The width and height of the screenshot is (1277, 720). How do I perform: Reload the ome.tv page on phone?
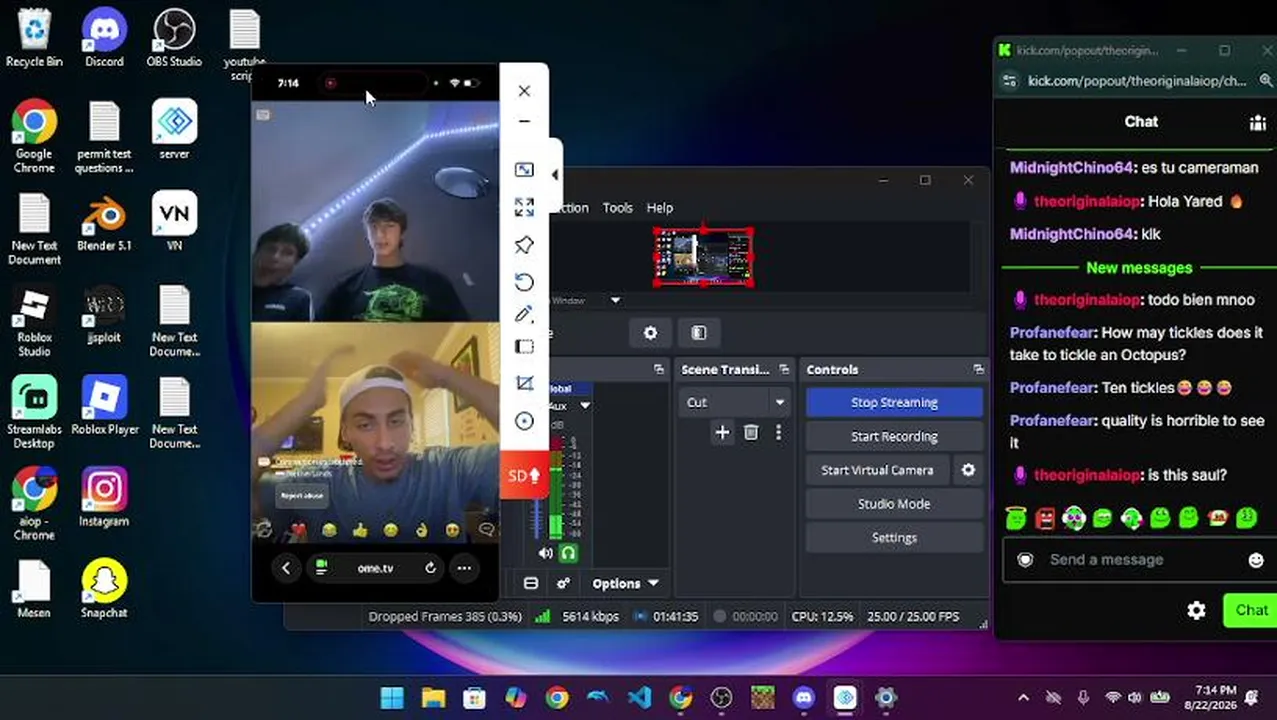pos(430,568)
